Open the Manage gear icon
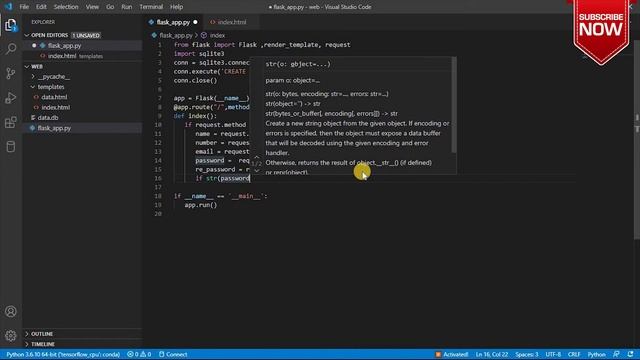640x360 pixels. click(x=11, y=336)
